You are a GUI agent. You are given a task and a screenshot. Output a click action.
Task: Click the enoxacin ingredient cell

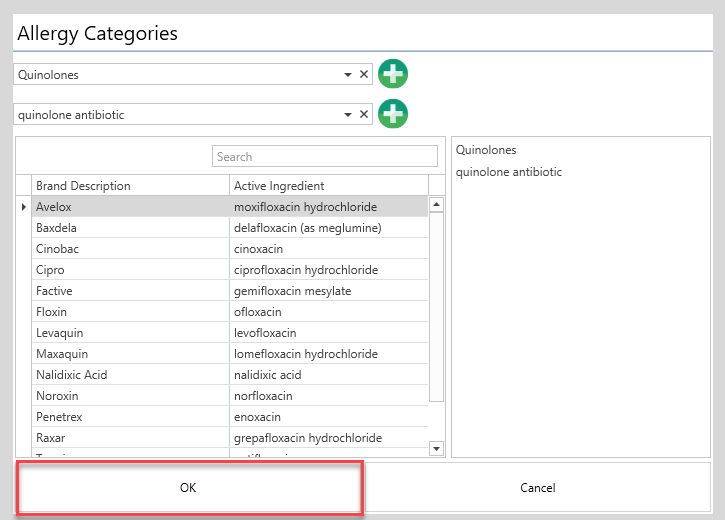pyautogui.click(x=329, y=417)
